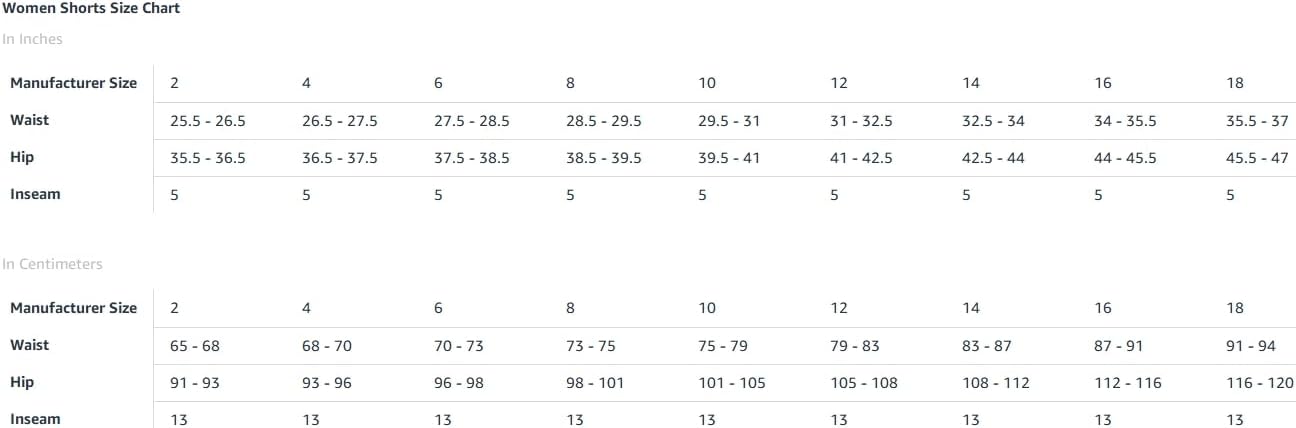This screenshot has height=428, width=1296.
Task: Click hip value 93 - 96 in centimeters
Action: click(327, 383)
